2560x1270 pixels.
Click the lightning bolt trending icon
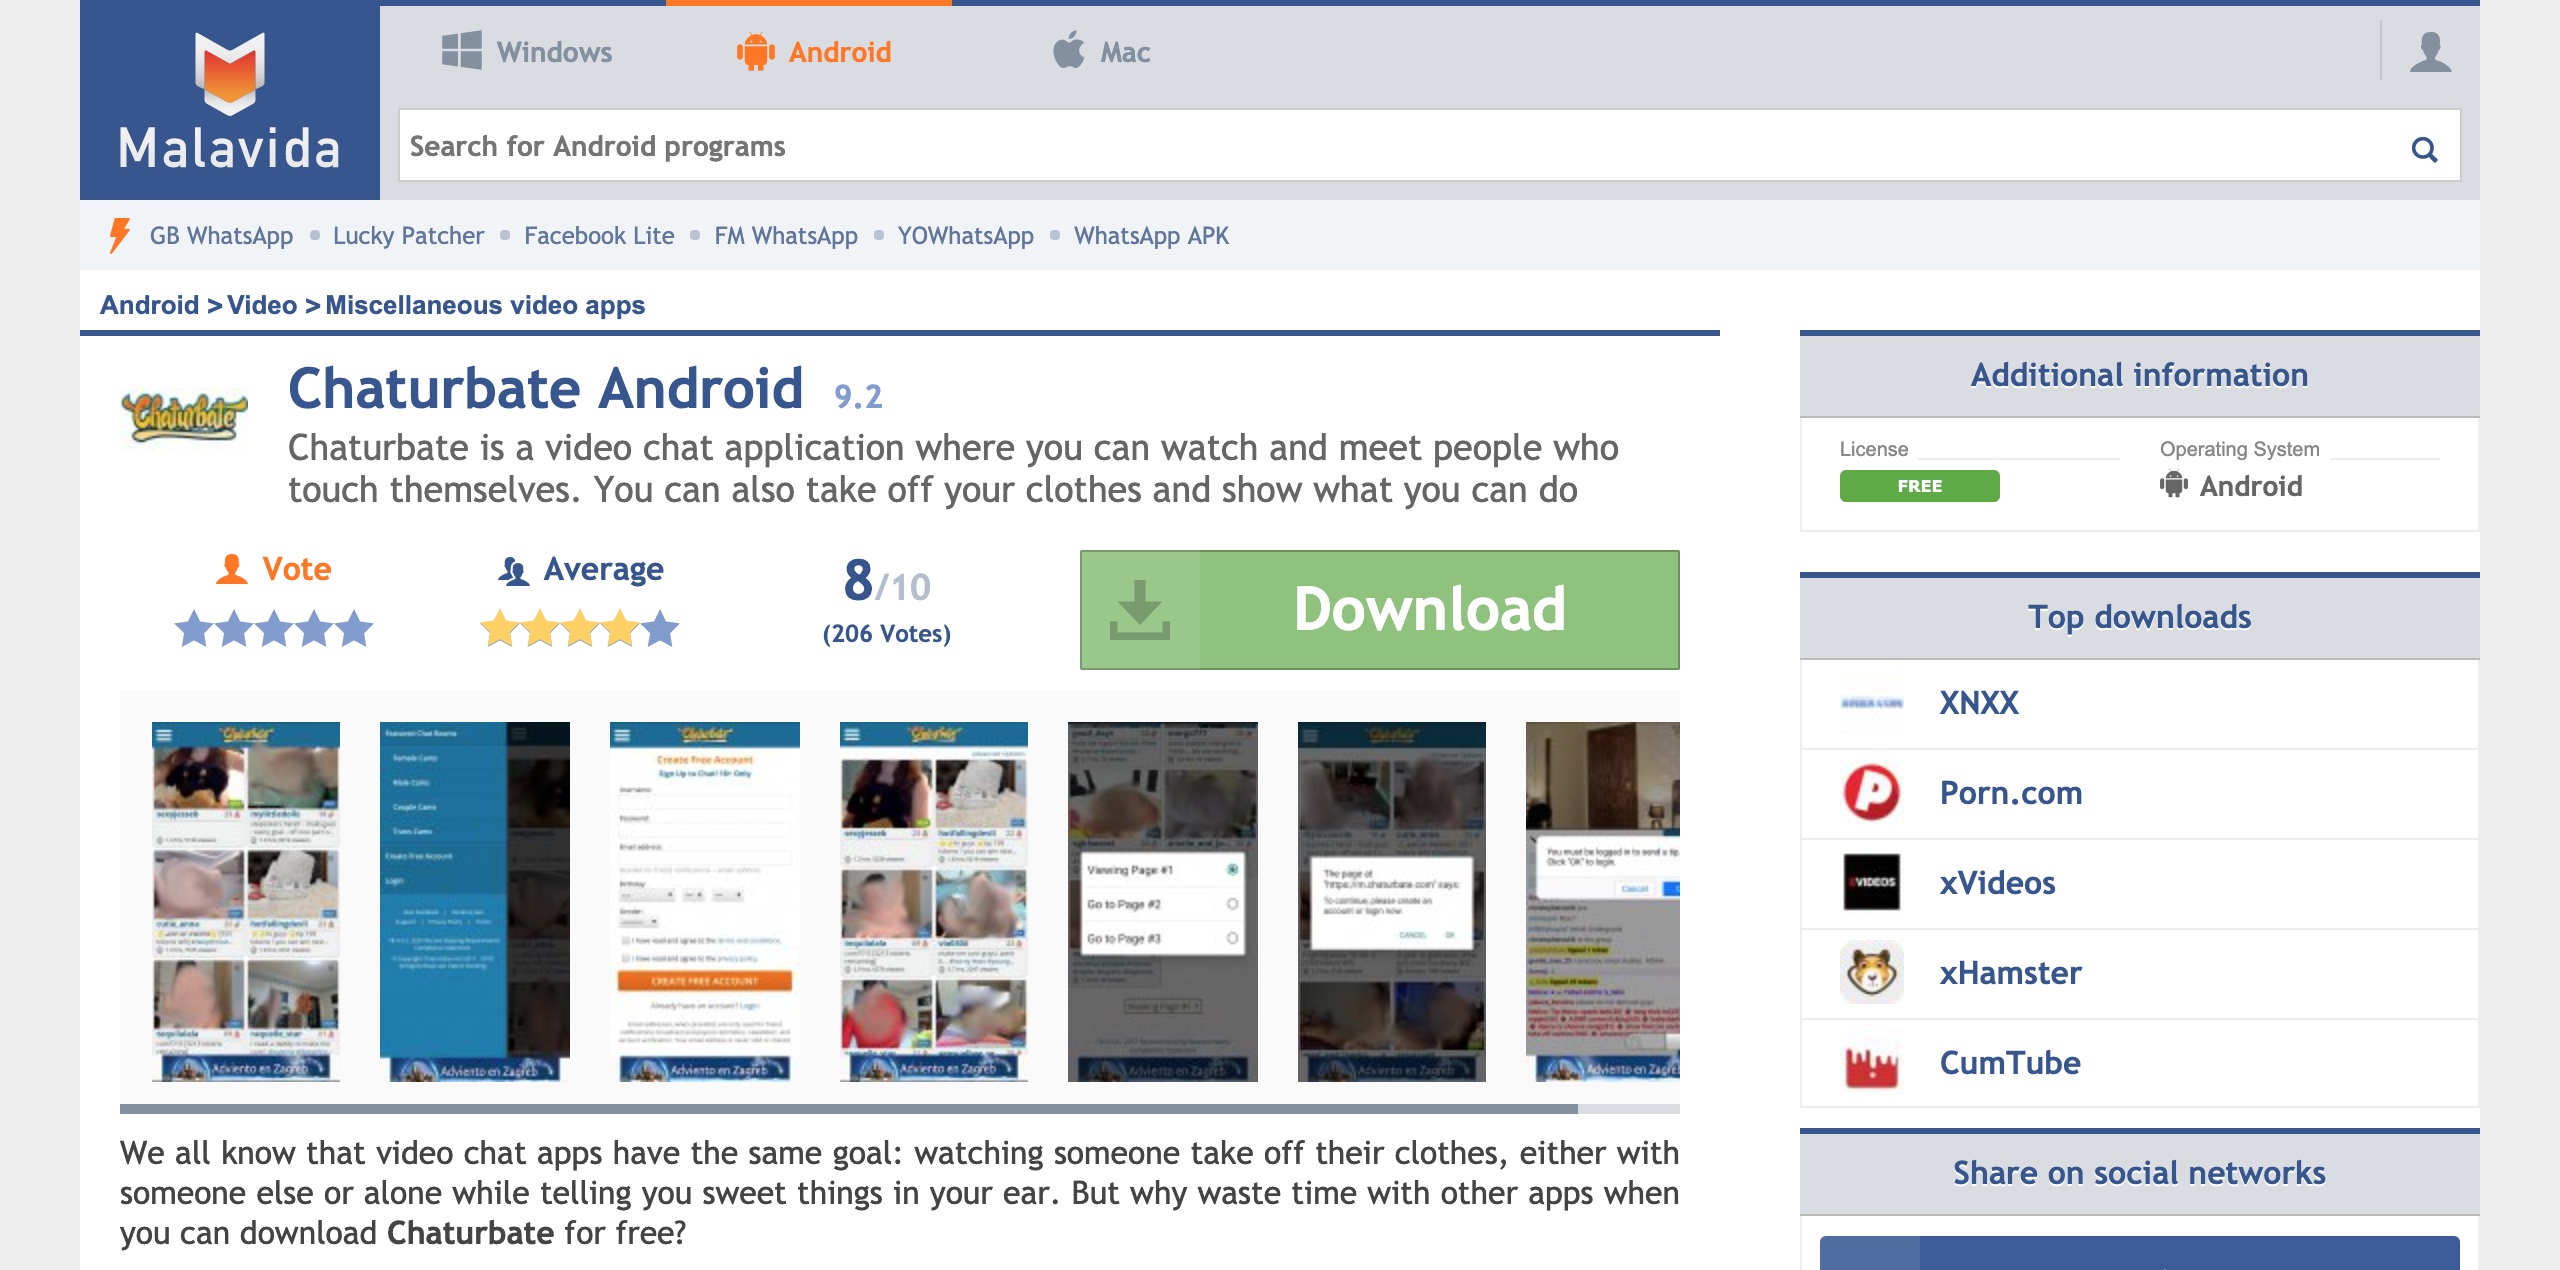119,236
